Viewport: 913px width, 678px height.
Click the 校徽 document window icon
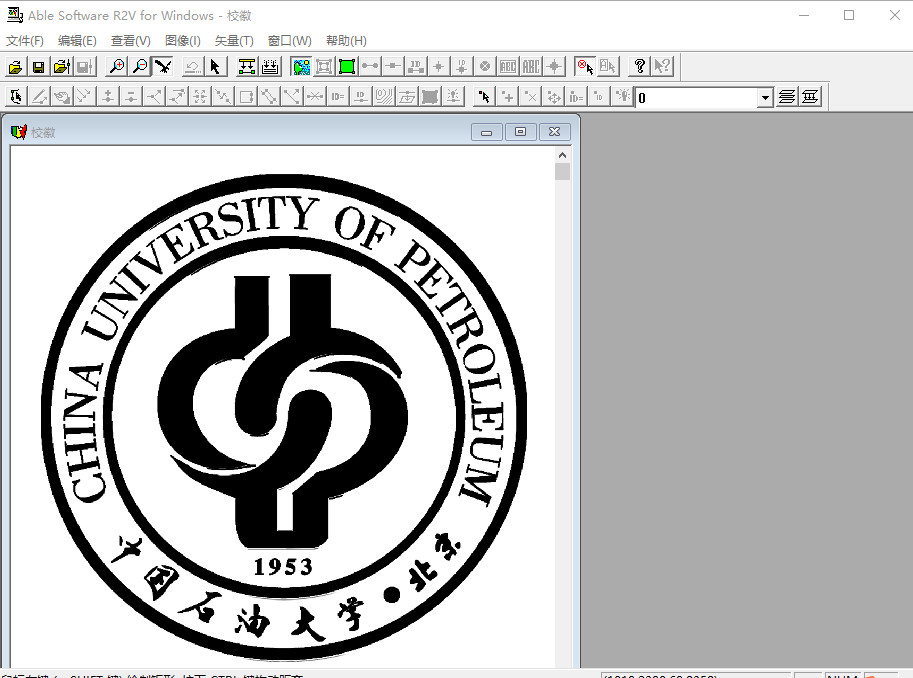tap(19, 132)
